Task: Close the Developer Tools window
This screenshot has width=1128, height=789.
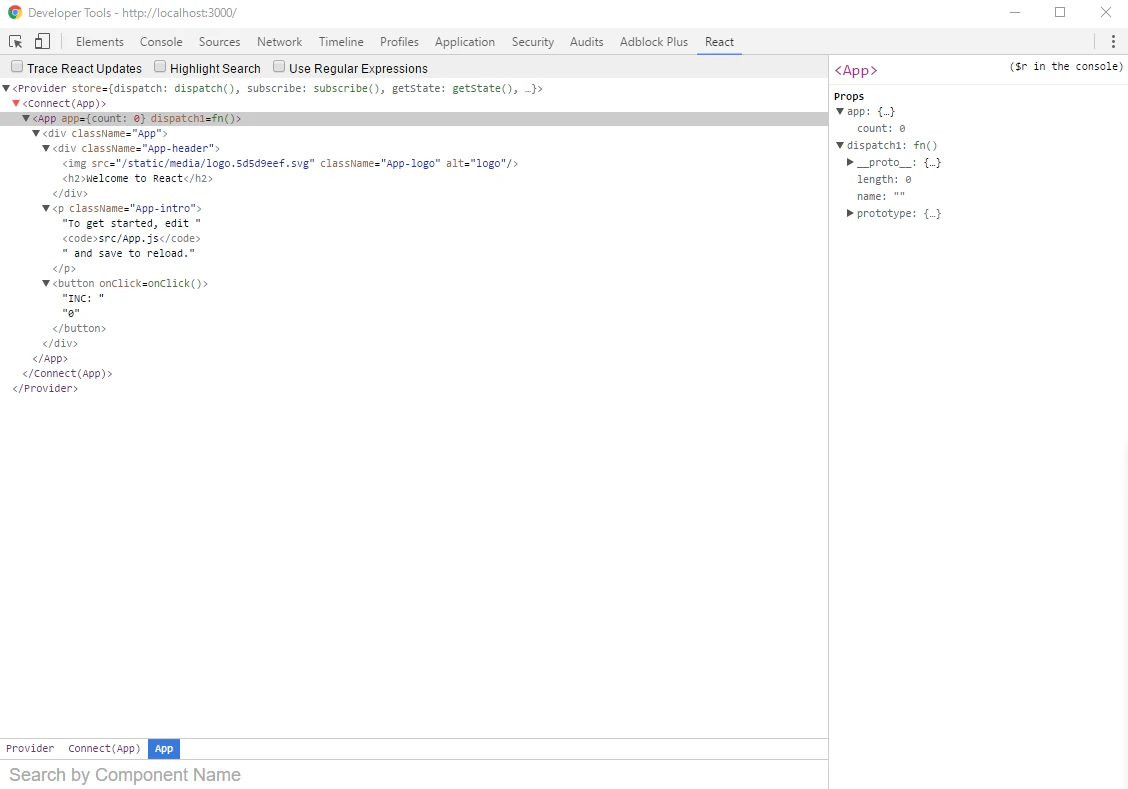Action: point(1106,12)
